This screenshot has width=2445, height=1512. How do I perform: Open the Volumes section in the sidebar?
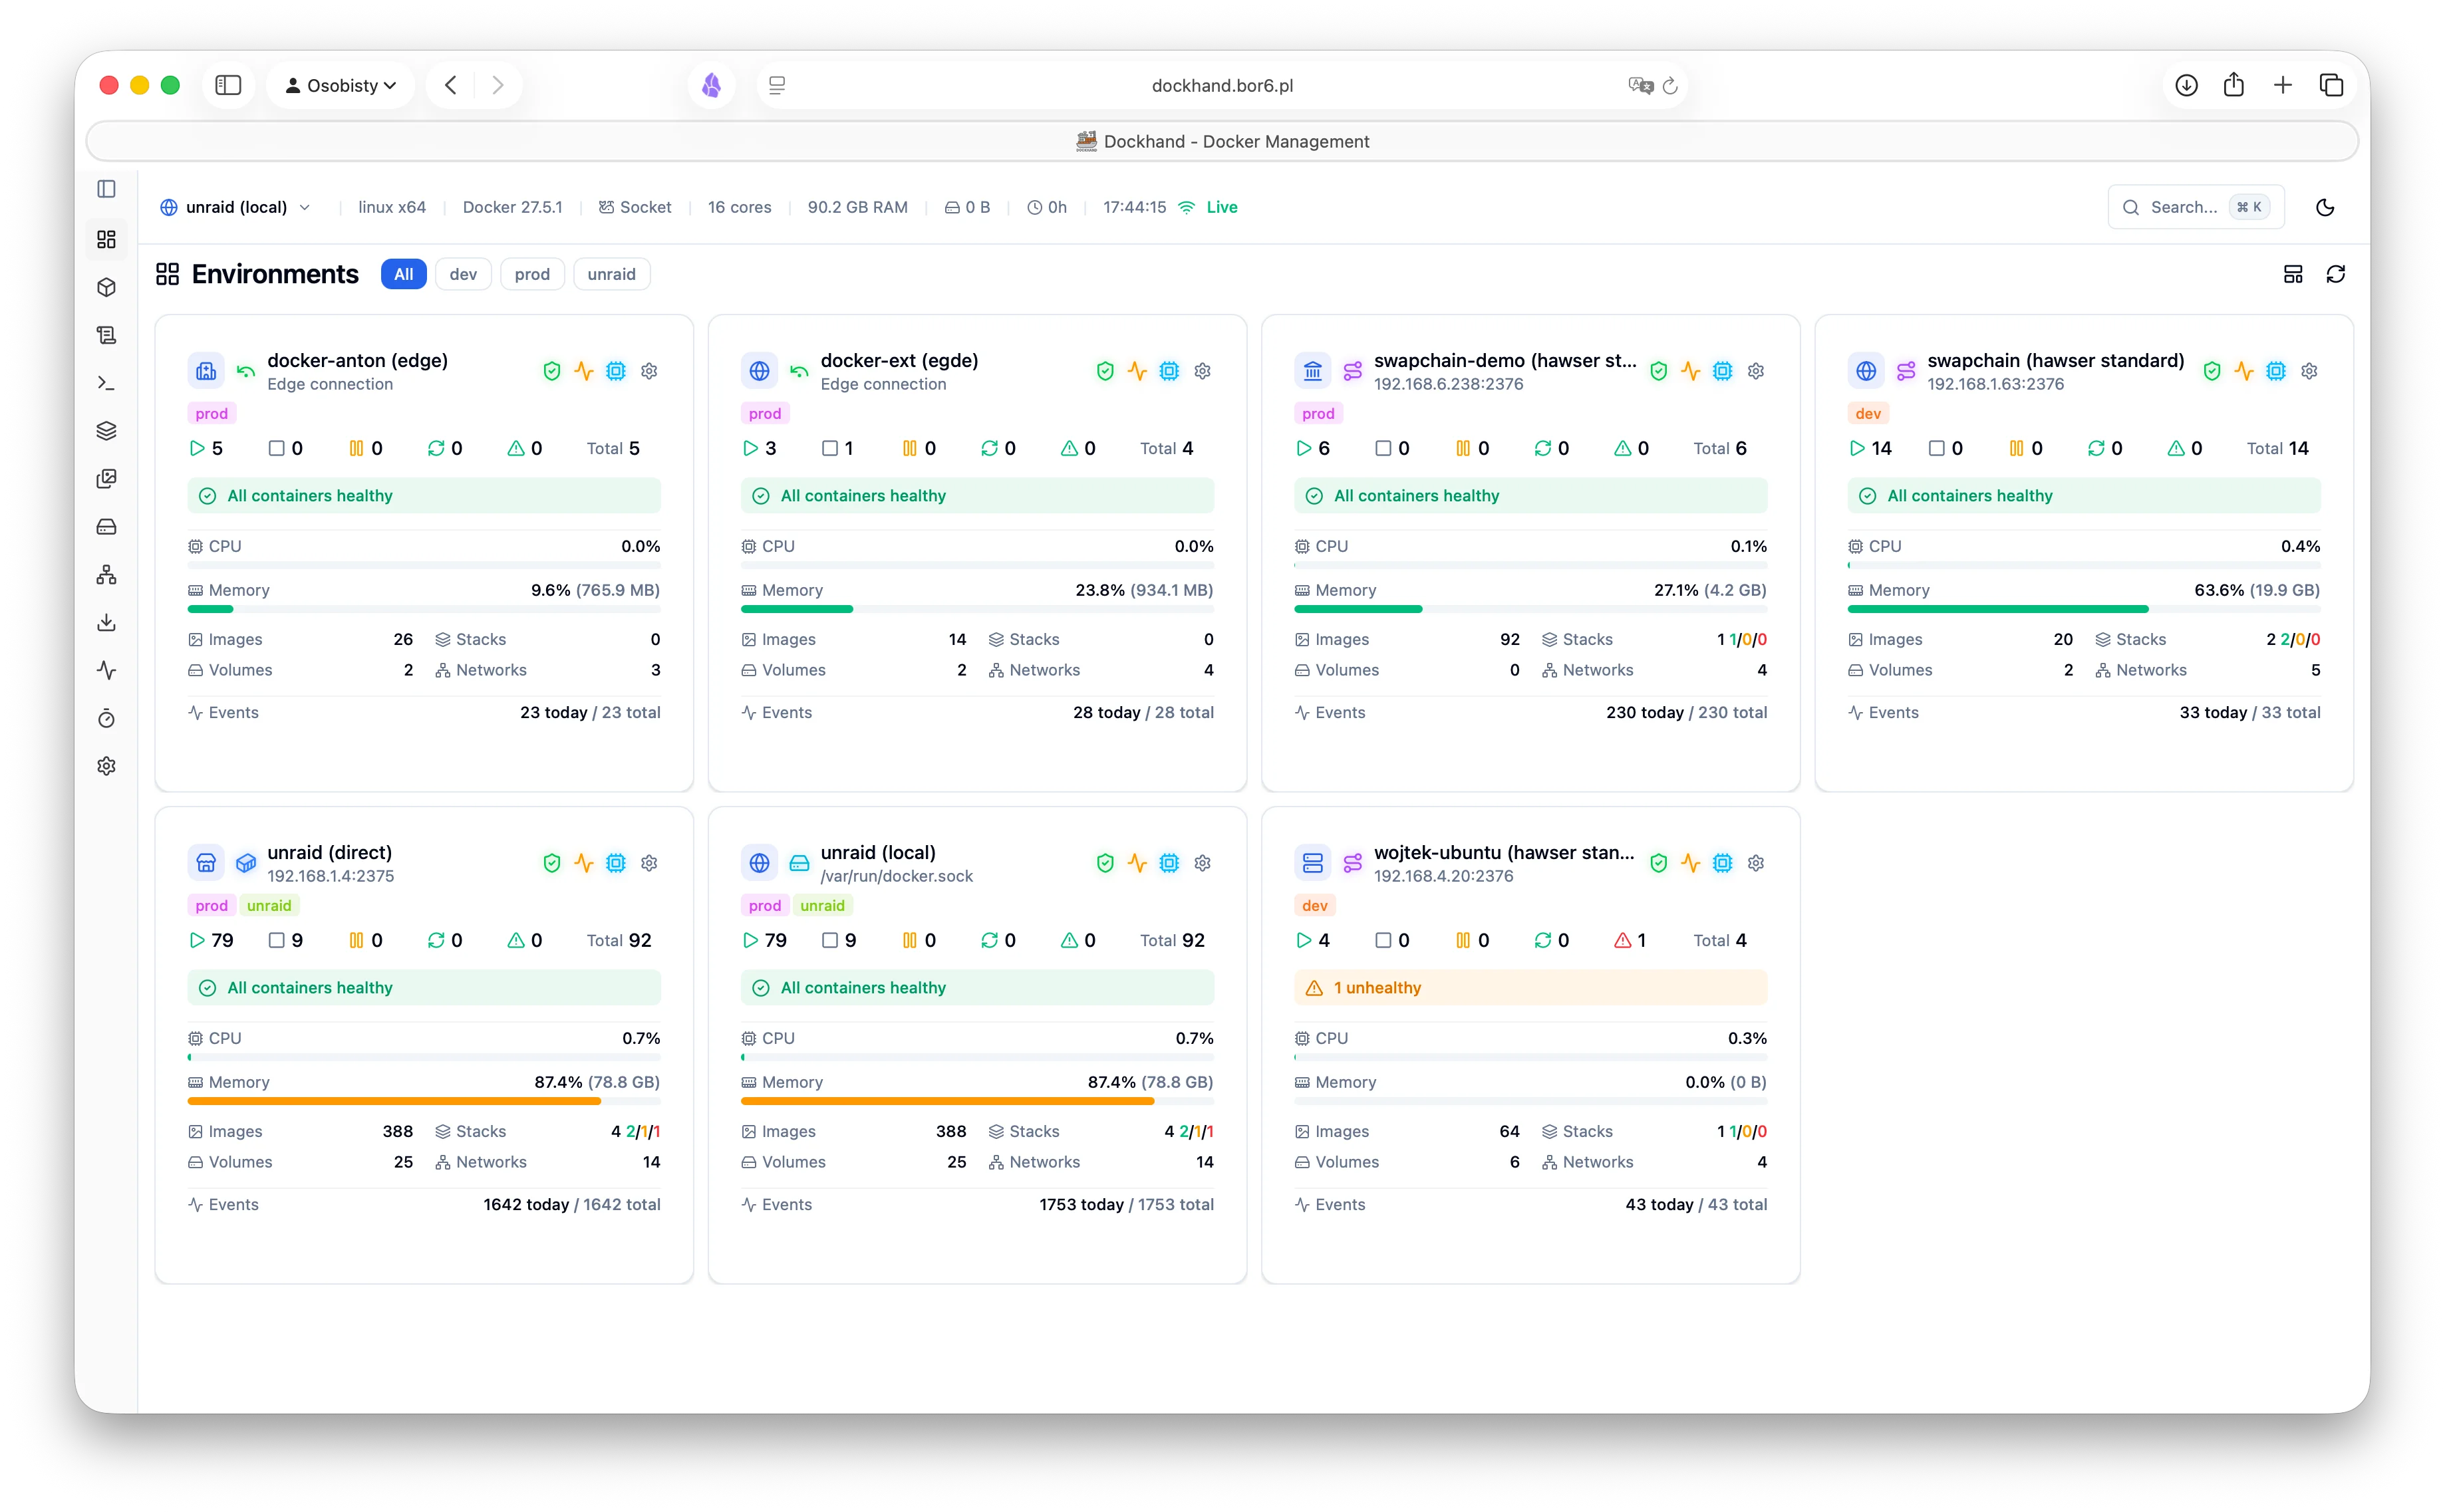107,526
